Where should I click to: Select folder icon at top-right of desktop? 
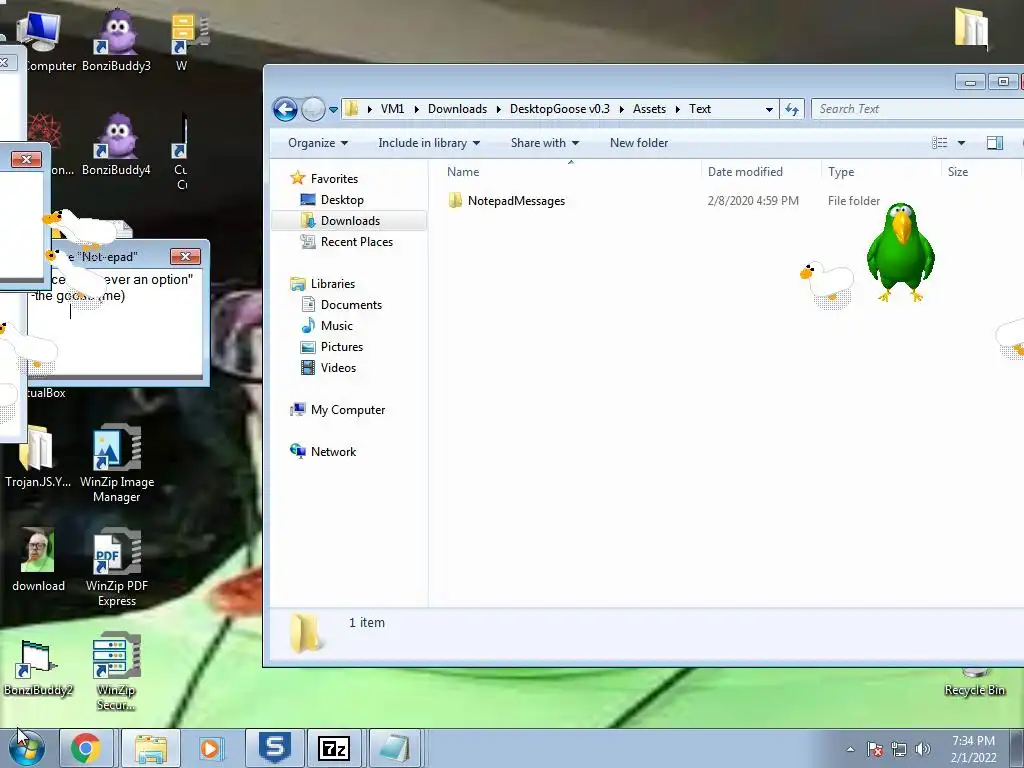[x=971, y=27]
